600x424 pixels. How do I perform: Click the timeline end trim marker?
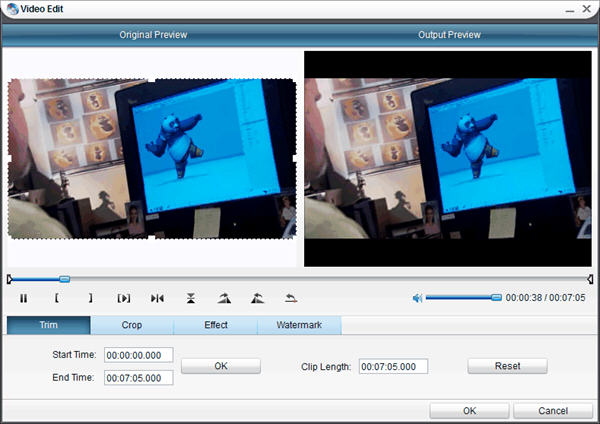590,279
